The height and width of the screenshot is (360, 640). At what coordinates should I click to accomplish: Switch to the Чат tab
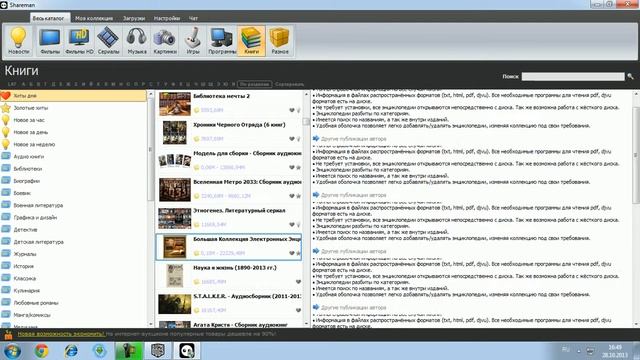[x=193, y=18]
